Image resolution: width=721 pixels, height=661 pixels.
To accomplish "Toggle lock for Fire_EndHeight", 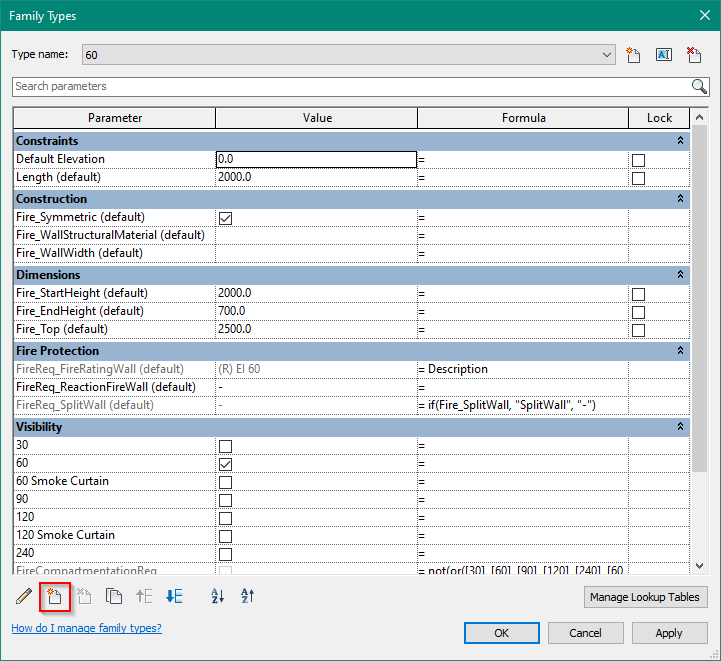I will 638,312.
